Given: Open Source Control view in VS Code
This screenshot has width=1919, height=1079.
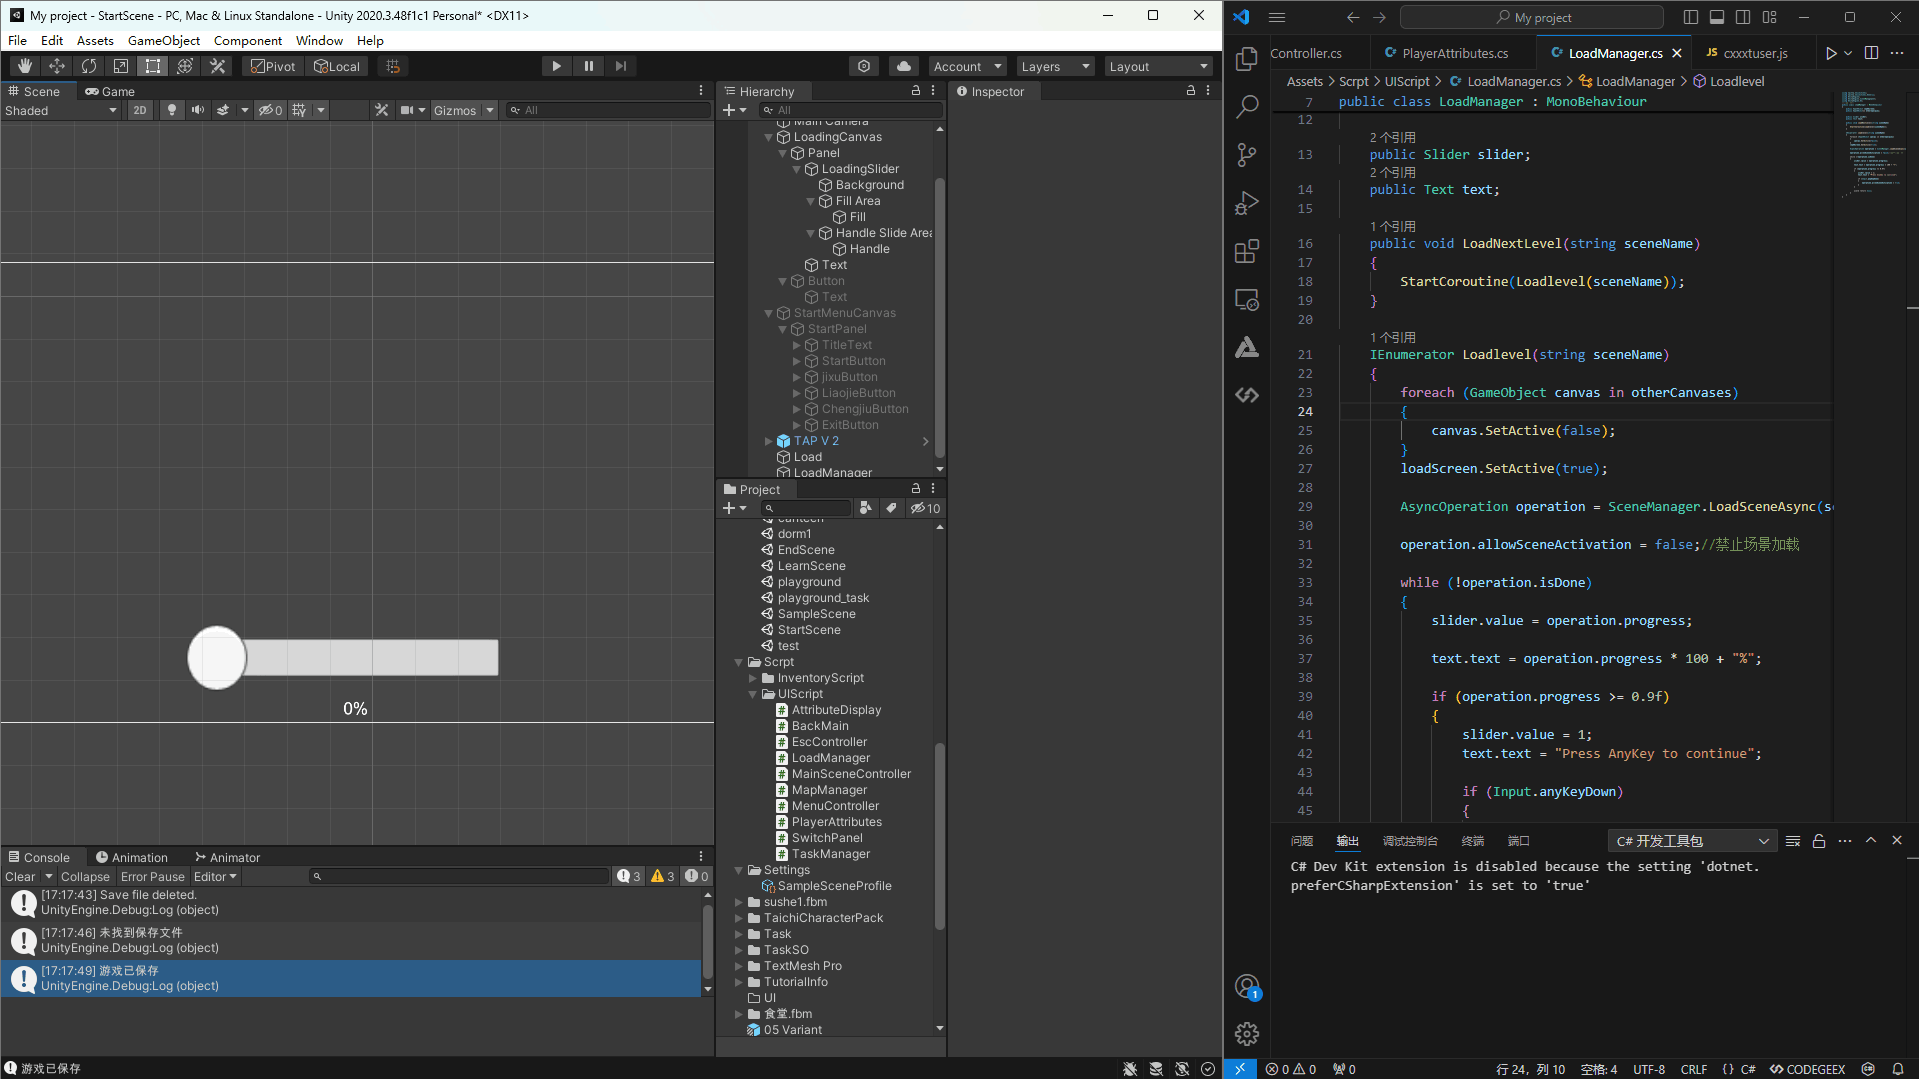Looking at the screenshot, I should pyautogui.click(x=1246, y=155).
